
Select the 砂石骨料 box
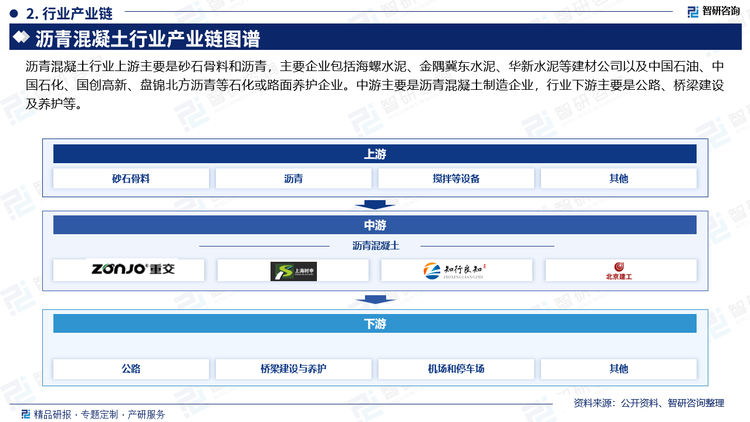click(131, 178)
